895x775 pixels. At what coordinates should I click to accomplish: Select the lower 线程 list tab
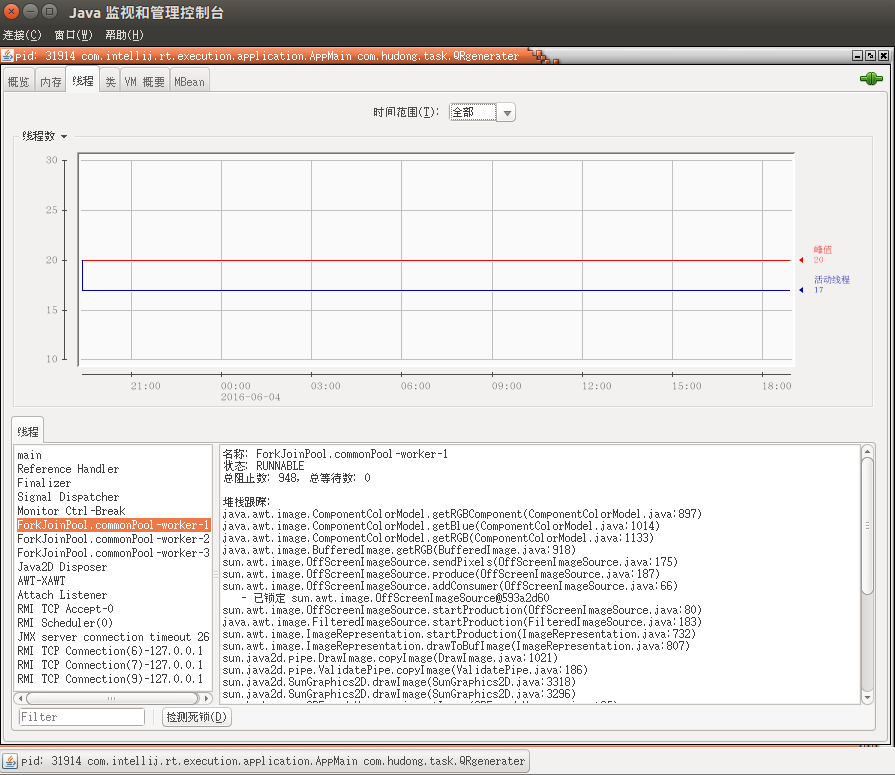[28, 431]
